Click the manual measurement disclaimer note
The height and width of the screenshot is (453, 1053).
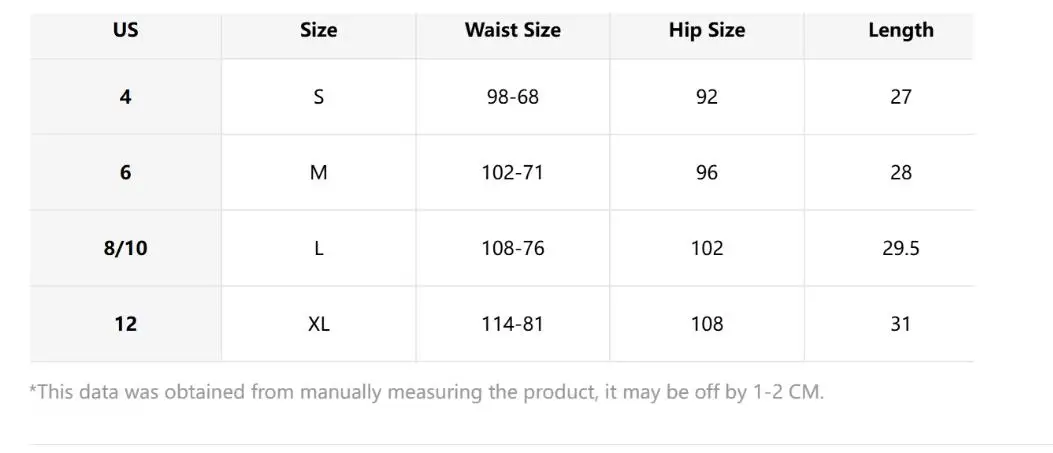[x=426, y=393]
